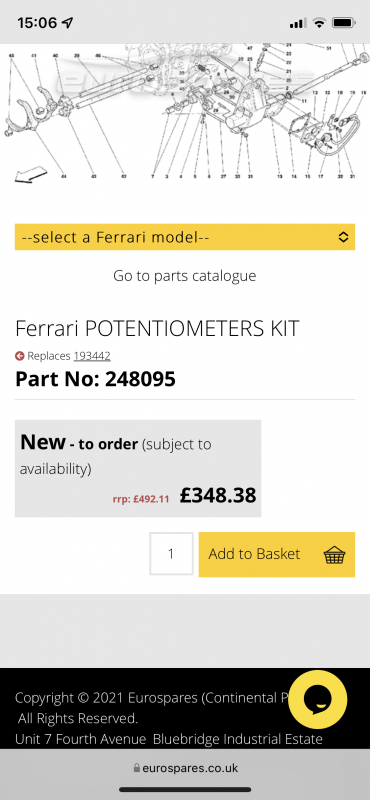Tap the cellular signal bars icon

tap(298, 23)
